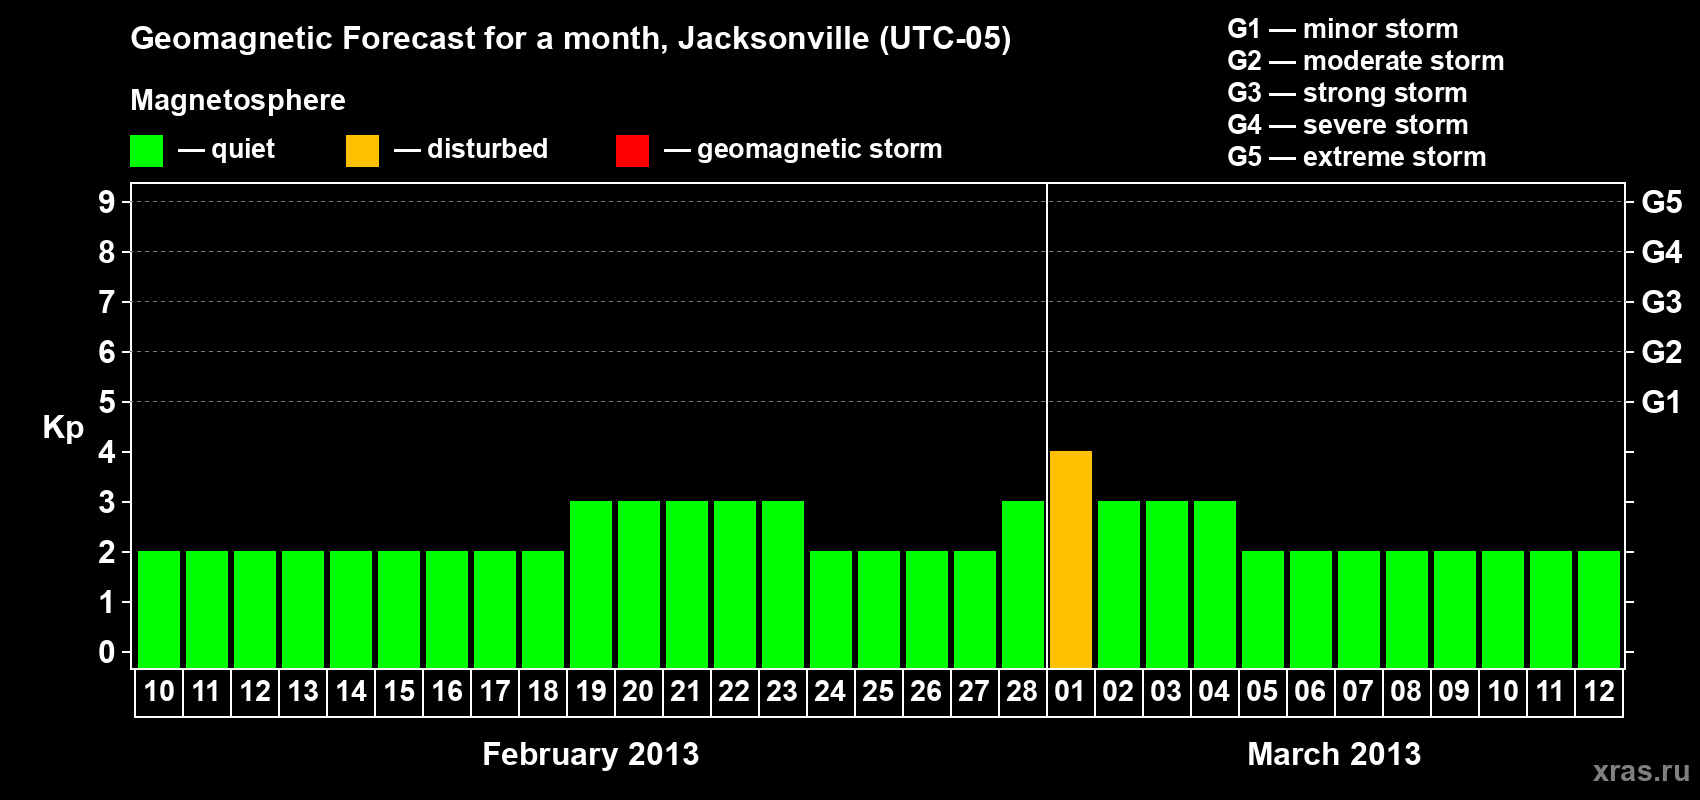
Task: Click the green quiet legend swatch
Action: tap(146, 151)
